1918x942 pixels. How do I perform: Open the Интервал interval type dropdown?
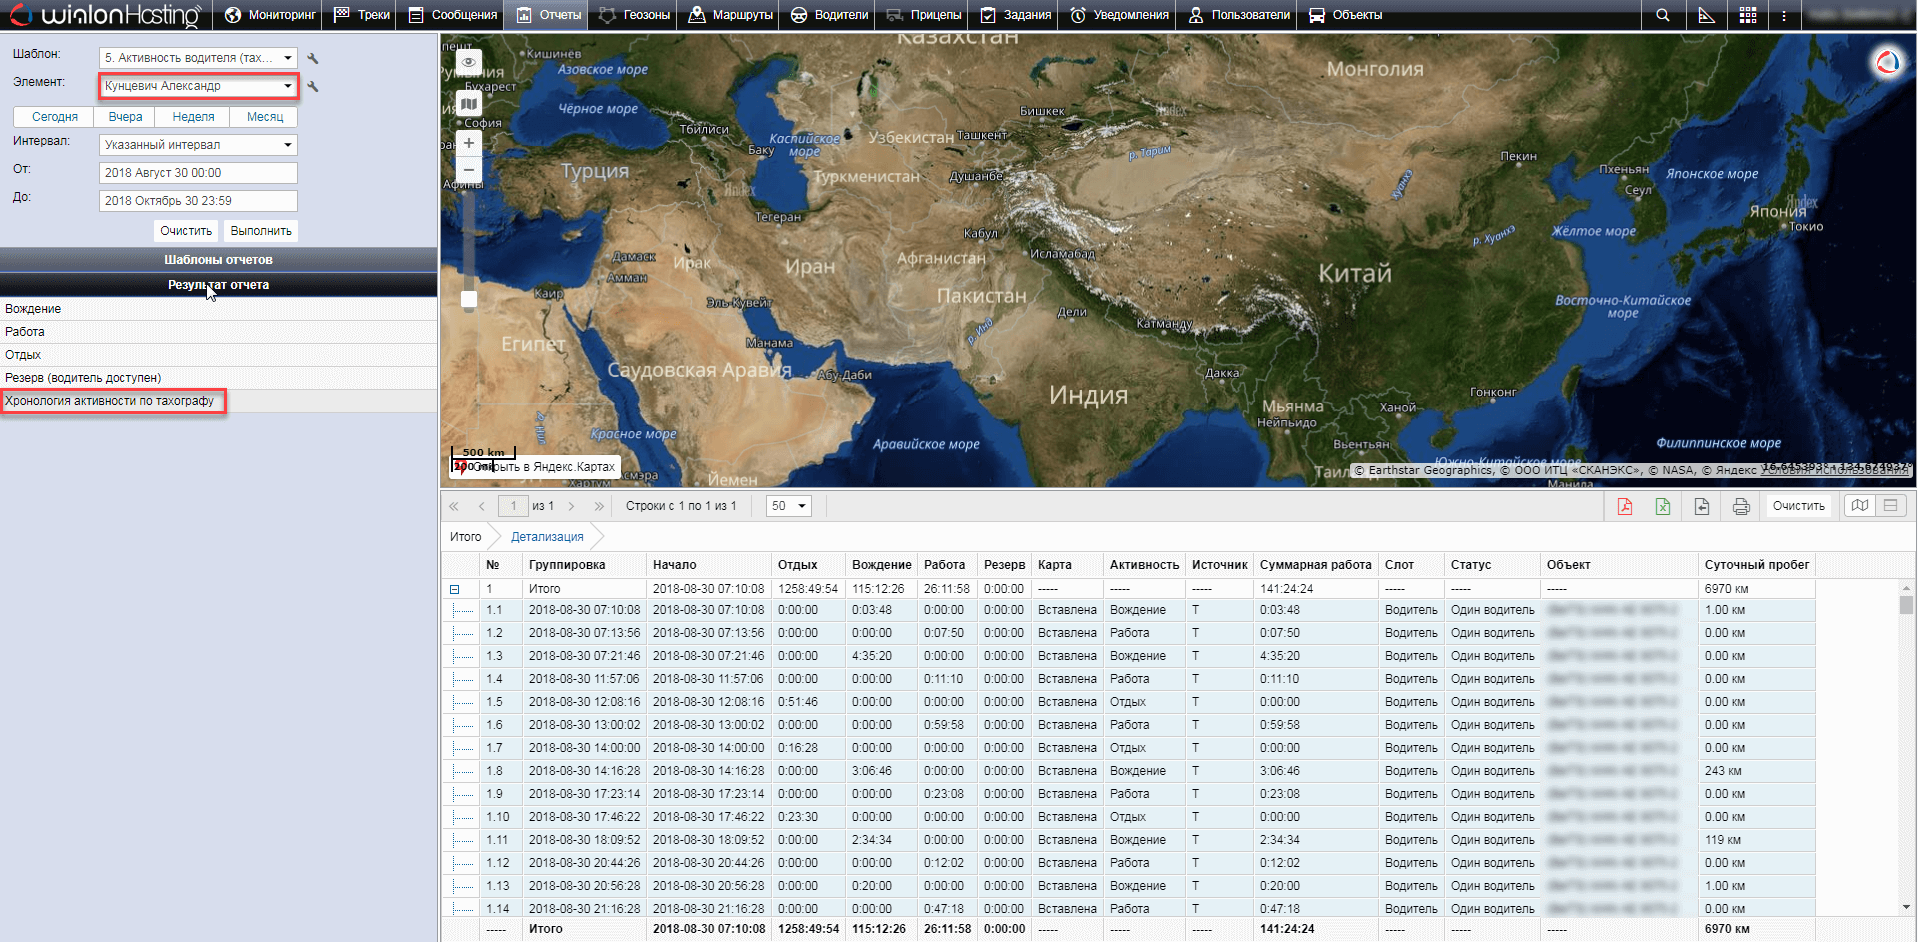click(x=198, y=145)
